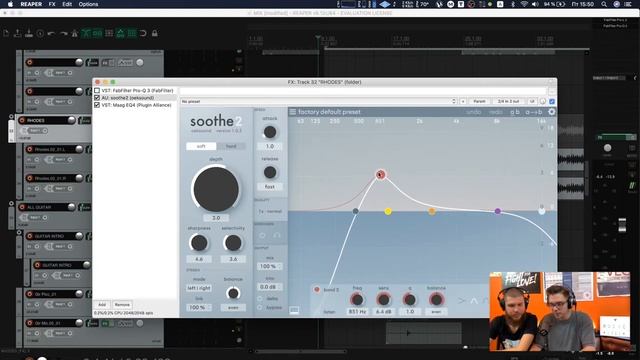
Task: Enable the delta listen toggle
Action: pyautogui.click(x=260, y=299)
